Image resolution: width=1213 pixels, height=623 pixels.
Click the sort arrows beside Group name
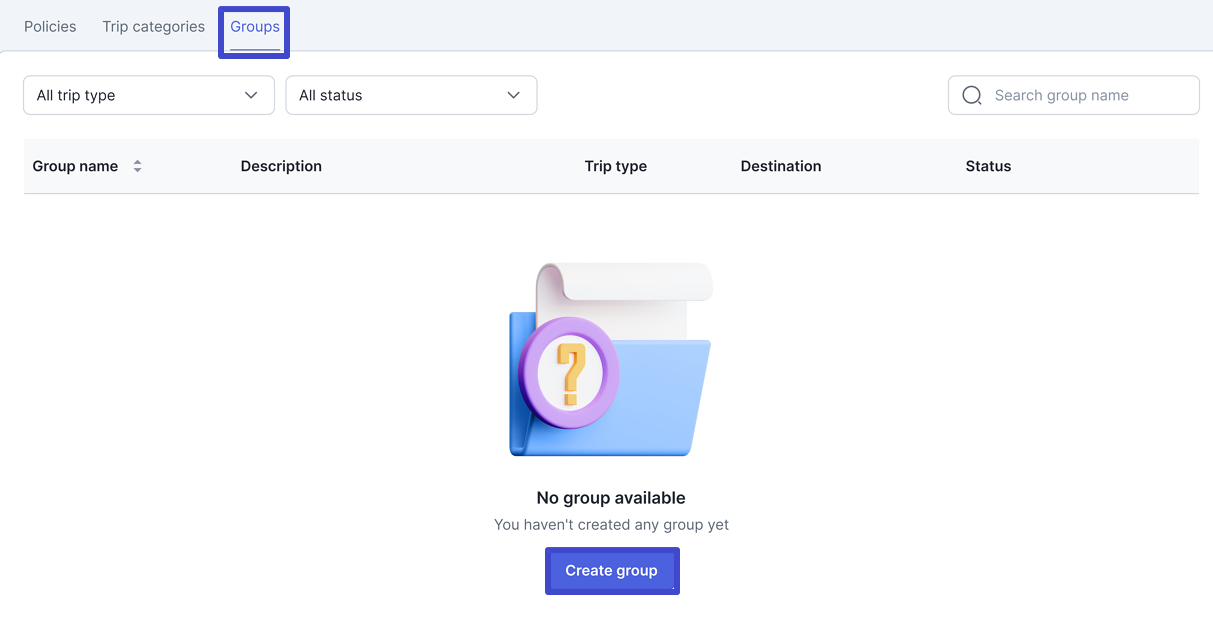point(137,166)
